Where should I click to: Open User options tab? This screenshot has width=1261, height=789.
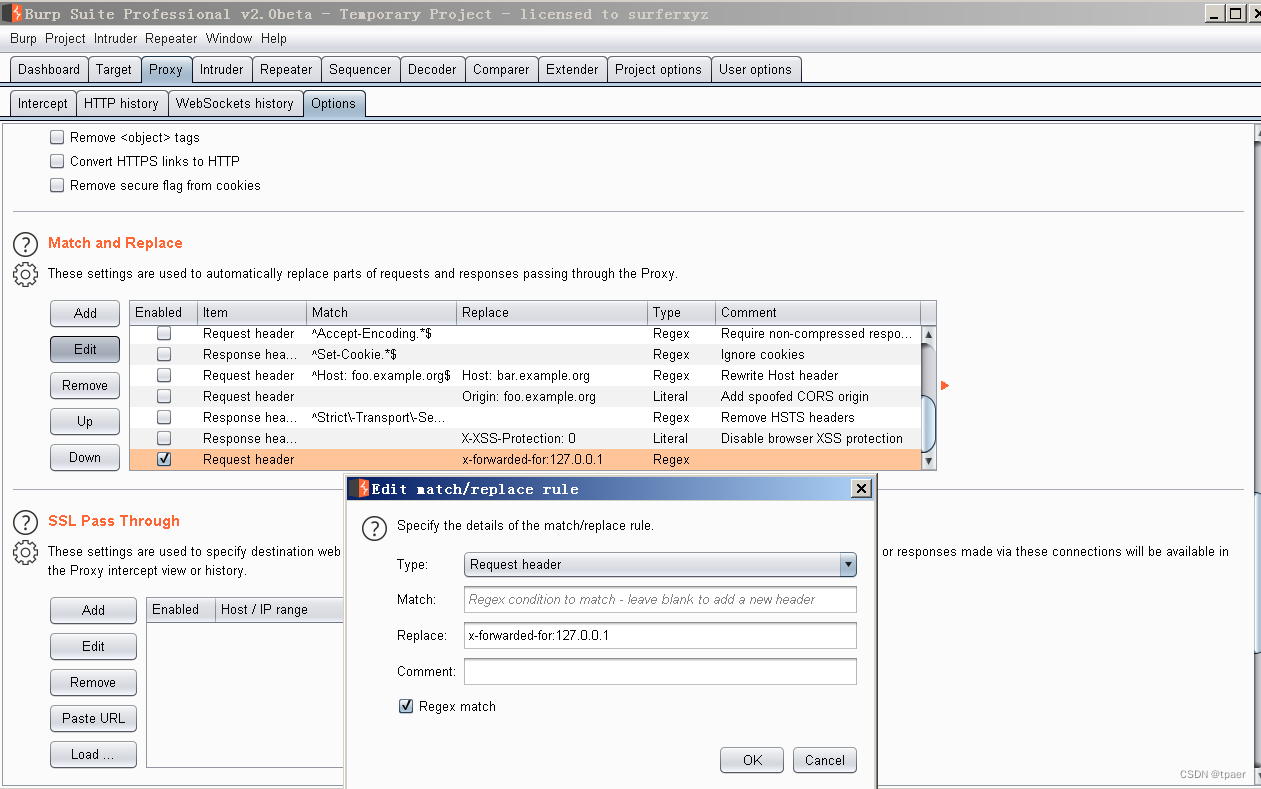point(755,70)
